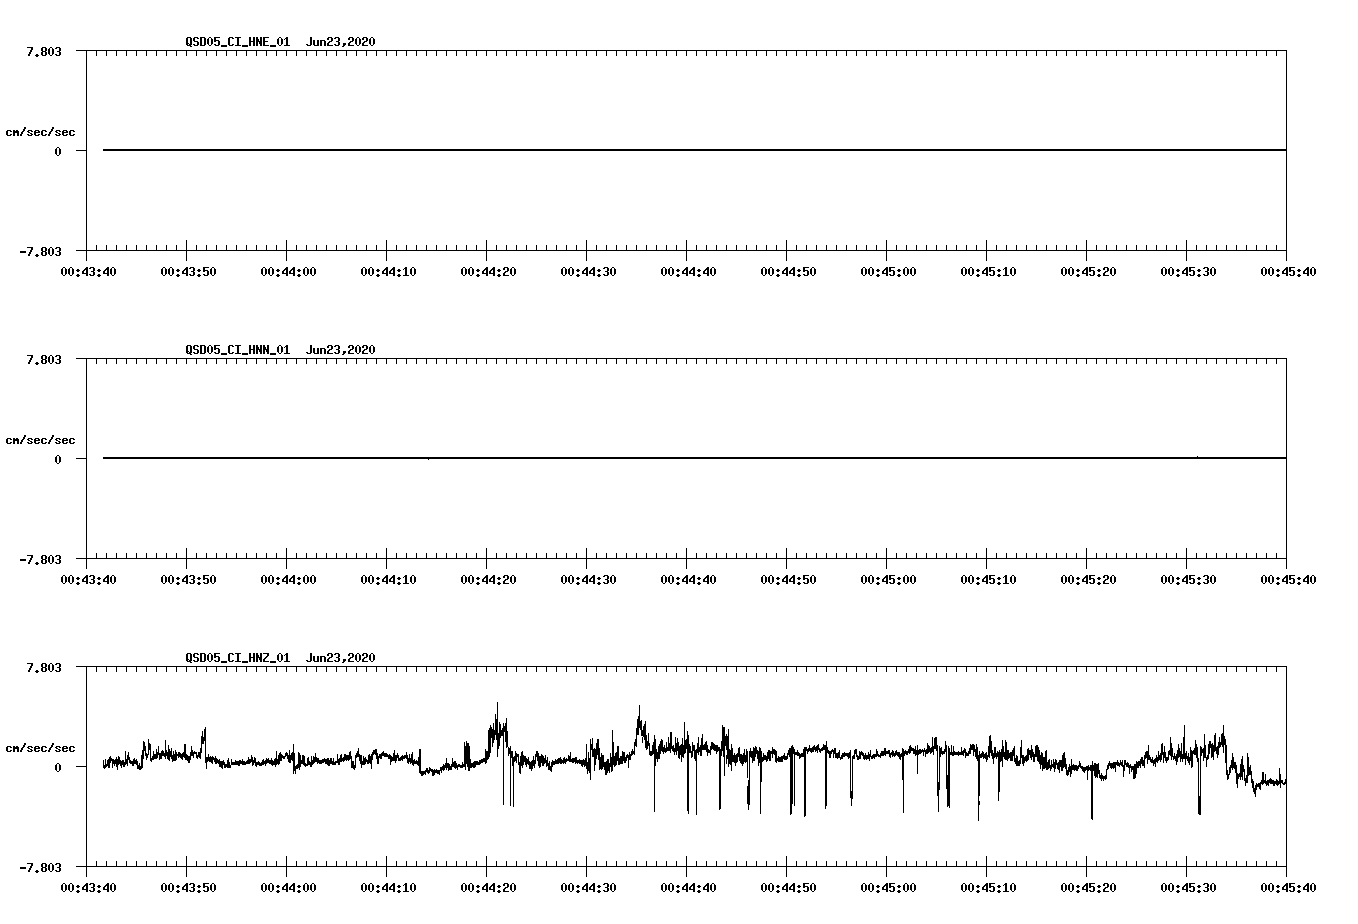Screen dimensions: 1358x924
Task: Click the 00:45:30 time label under HNZ plot
Action: (1188, 887)
